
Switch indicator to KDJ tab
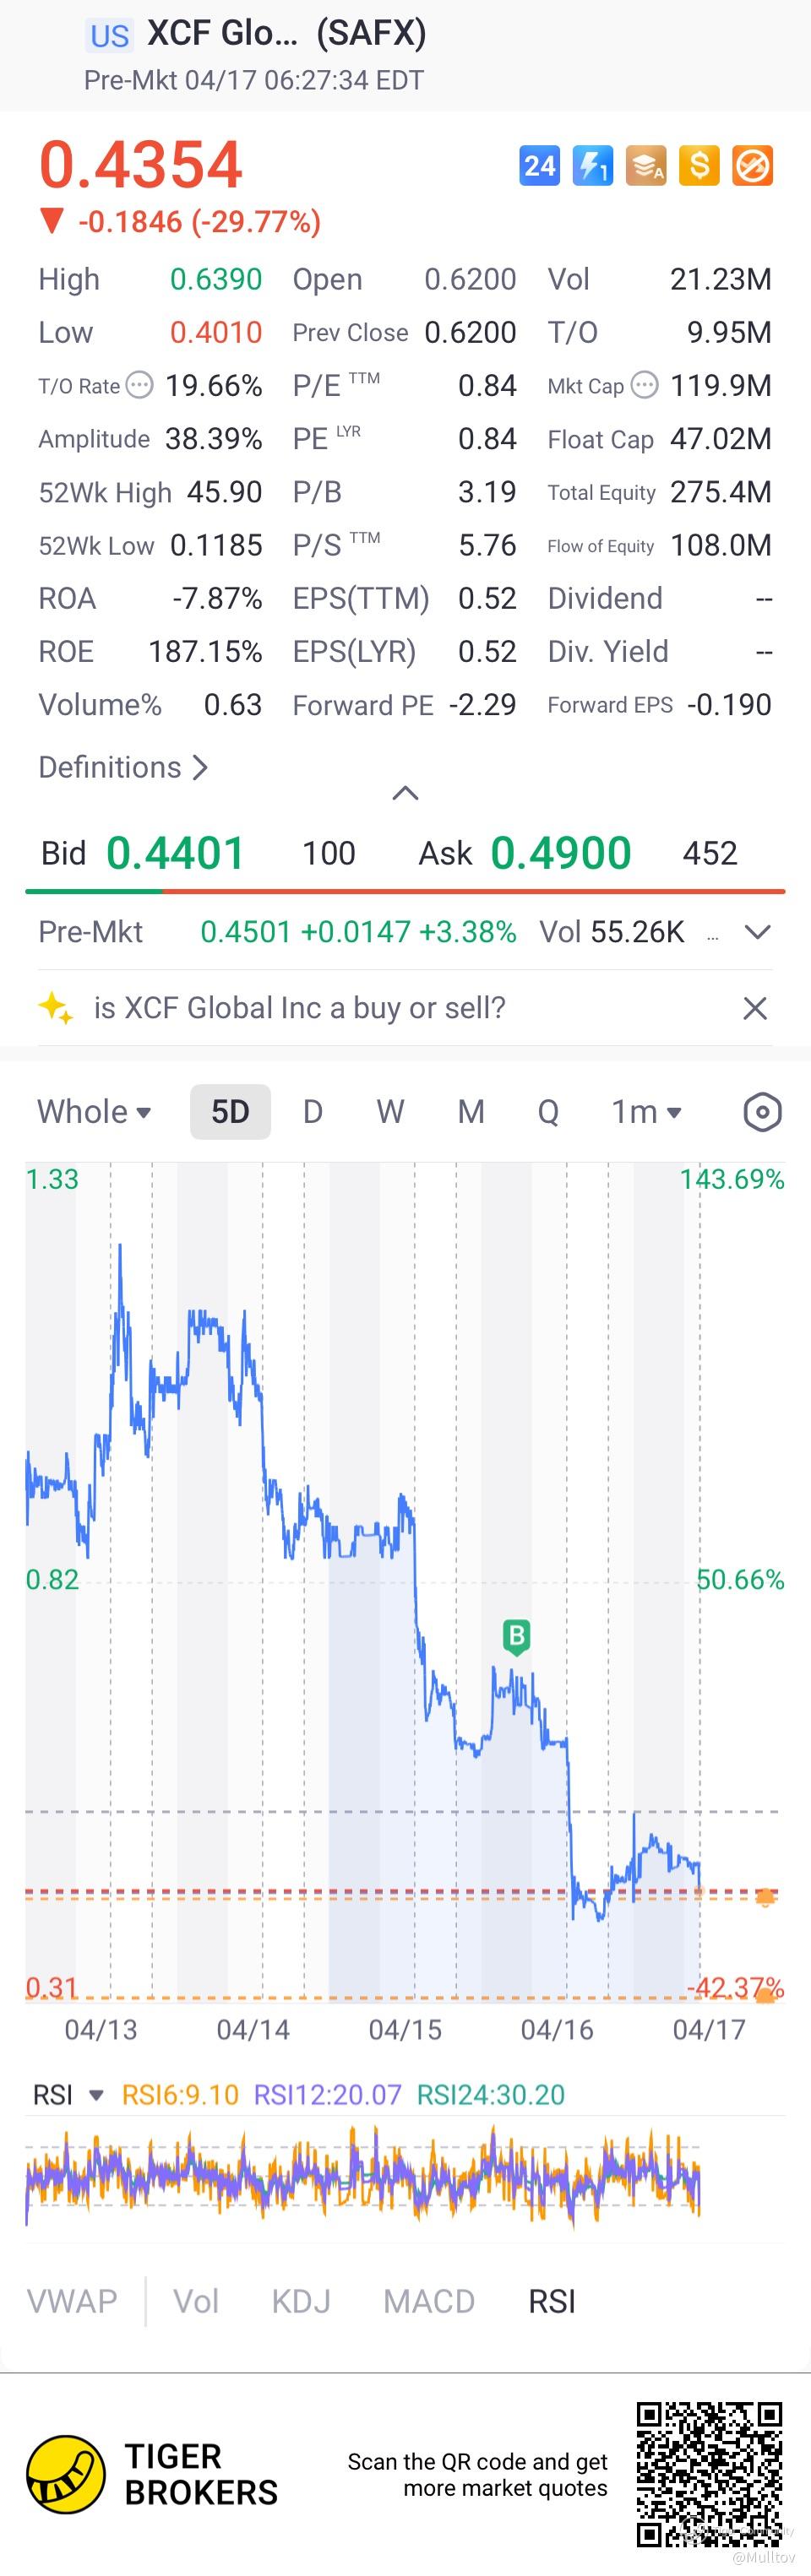coord(301,2301)
